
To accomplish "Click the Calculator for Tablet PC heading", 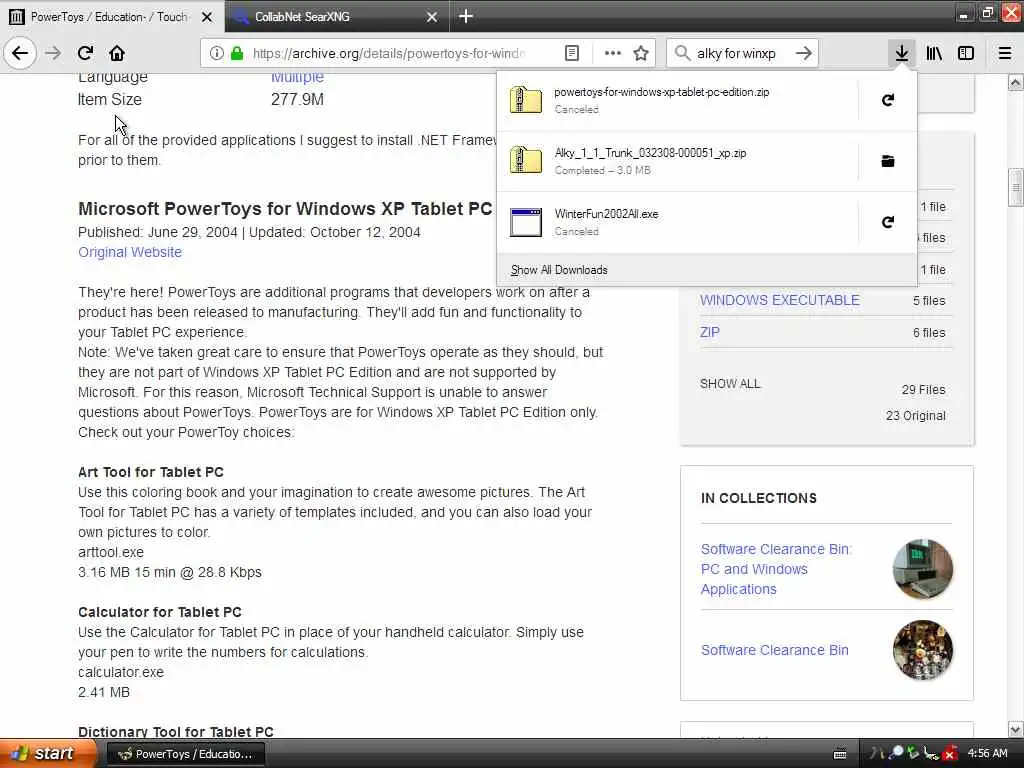I will coord(159,612).
